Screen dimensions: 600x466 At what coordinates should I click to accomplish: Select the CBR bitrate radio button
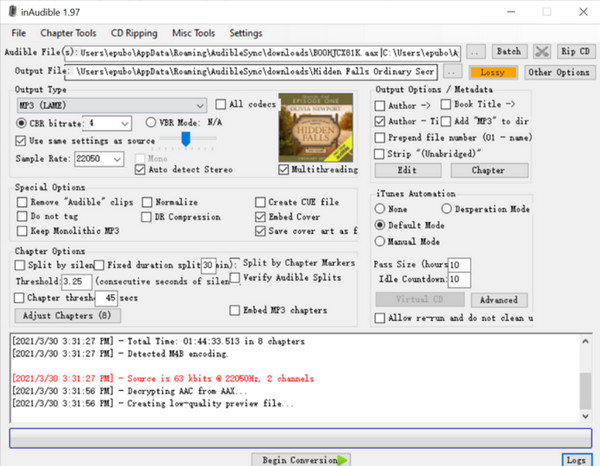click(21, 123)
